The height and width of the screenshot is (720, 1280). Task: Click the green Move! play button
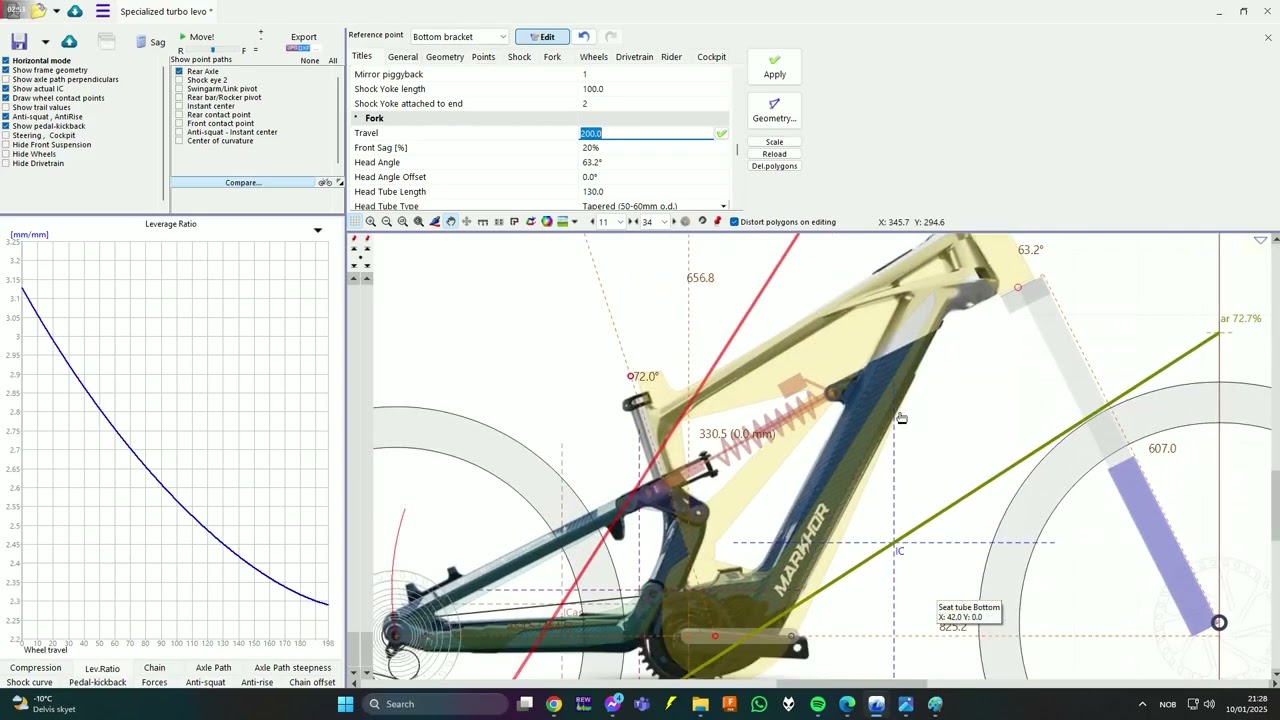[x=196, y=37]
